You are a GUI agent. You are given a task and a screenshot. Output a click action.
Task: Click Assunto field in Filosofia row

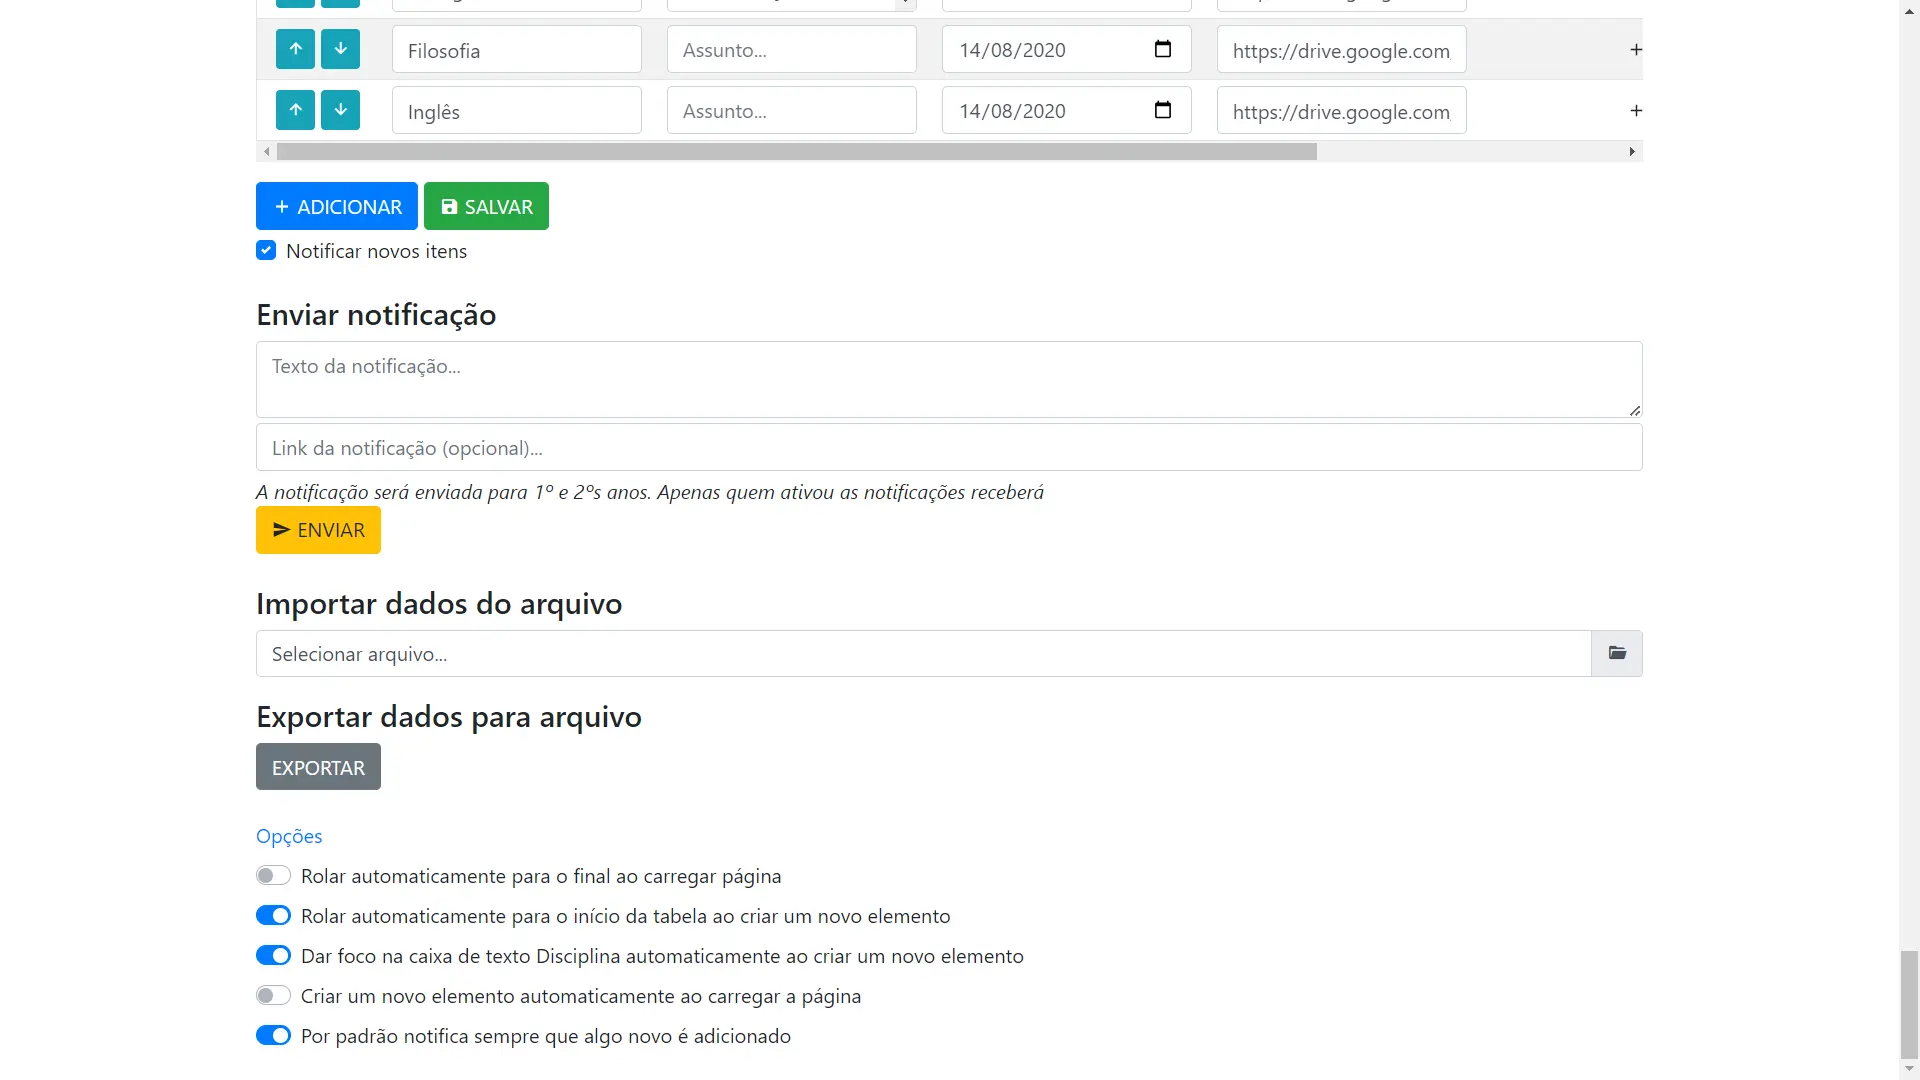pos(792,49)
